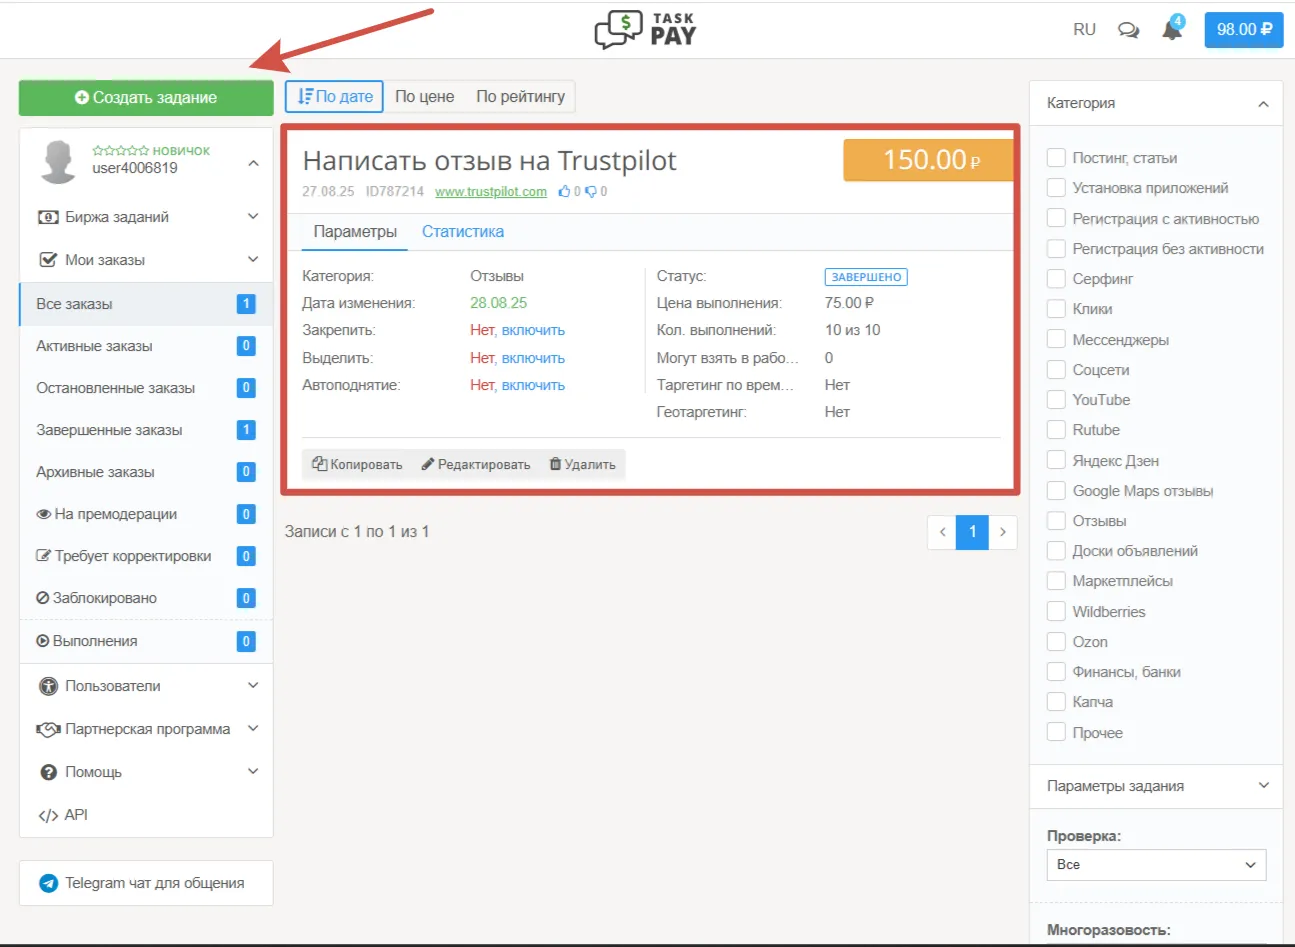
Task: Enable highlighting via Выделить включить link
Action: click(533, 358)
